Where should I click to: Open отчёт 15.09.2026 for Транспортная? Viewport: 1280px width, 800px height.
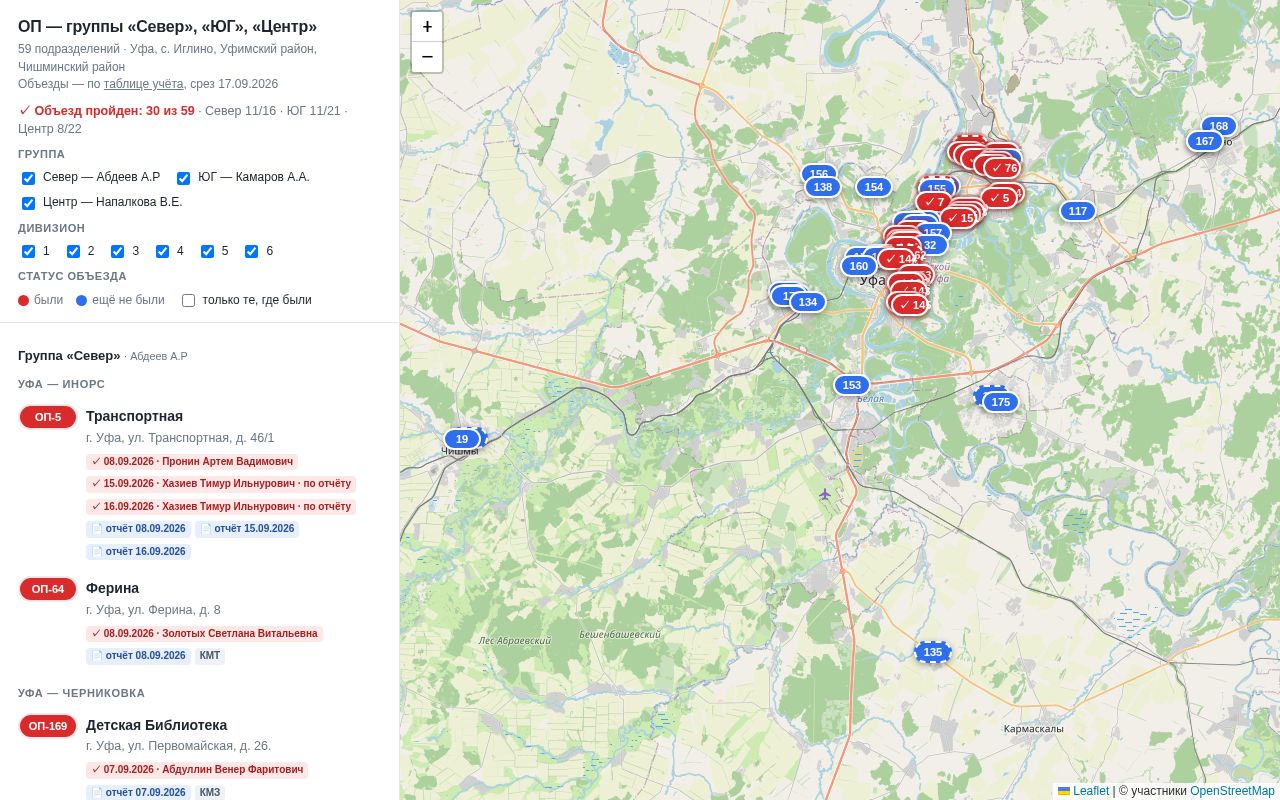247,529
